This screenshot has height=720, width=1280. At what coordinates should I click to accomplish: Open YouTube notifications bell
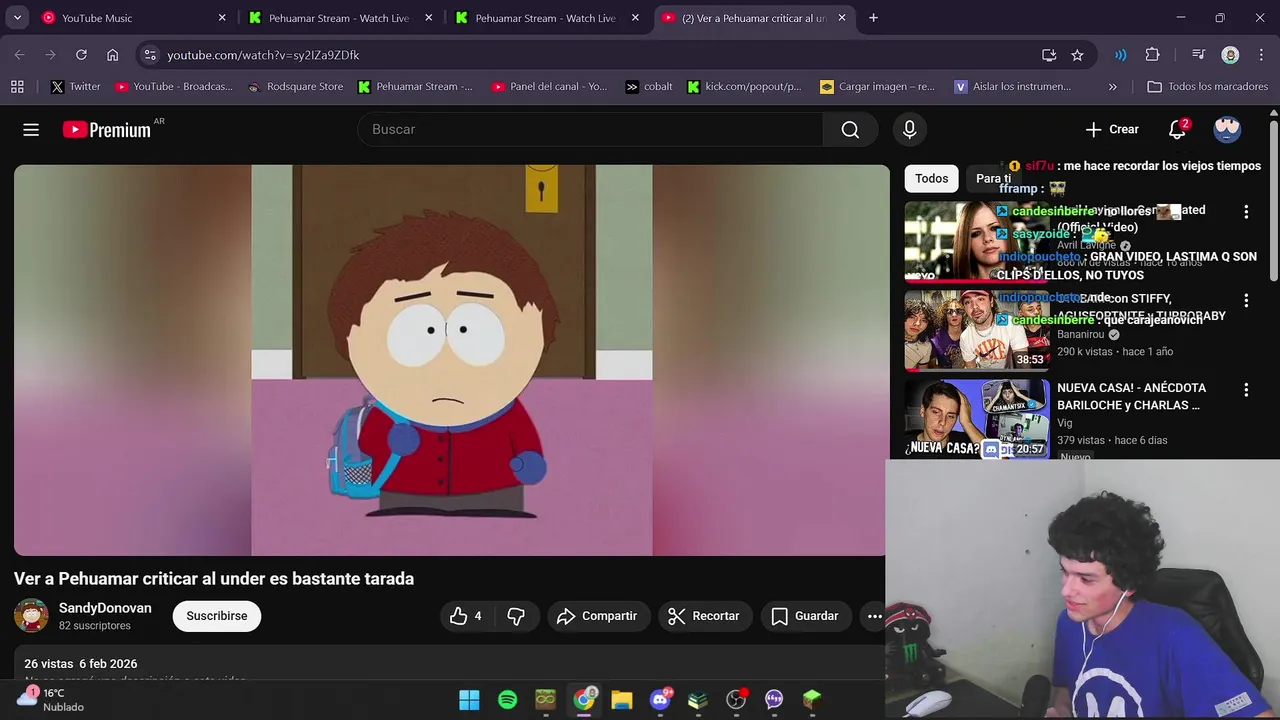tap(1178, 129)
